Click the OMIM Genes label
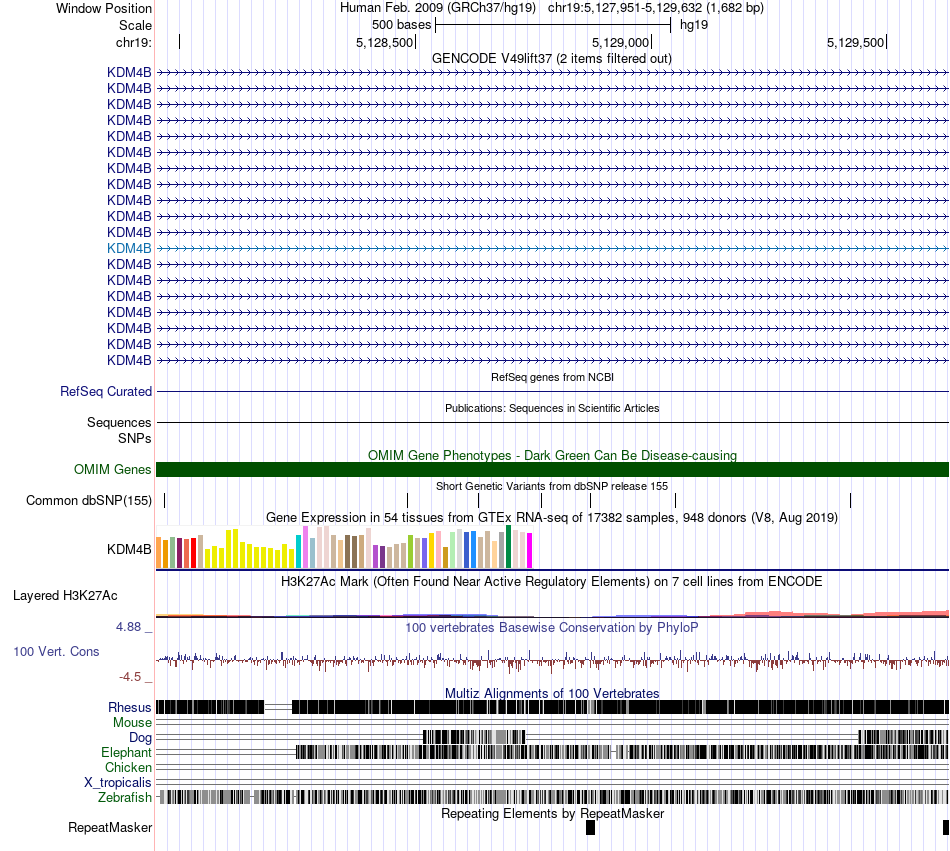The height and width of the screenshot is (851, 950). tap(113, 469)
